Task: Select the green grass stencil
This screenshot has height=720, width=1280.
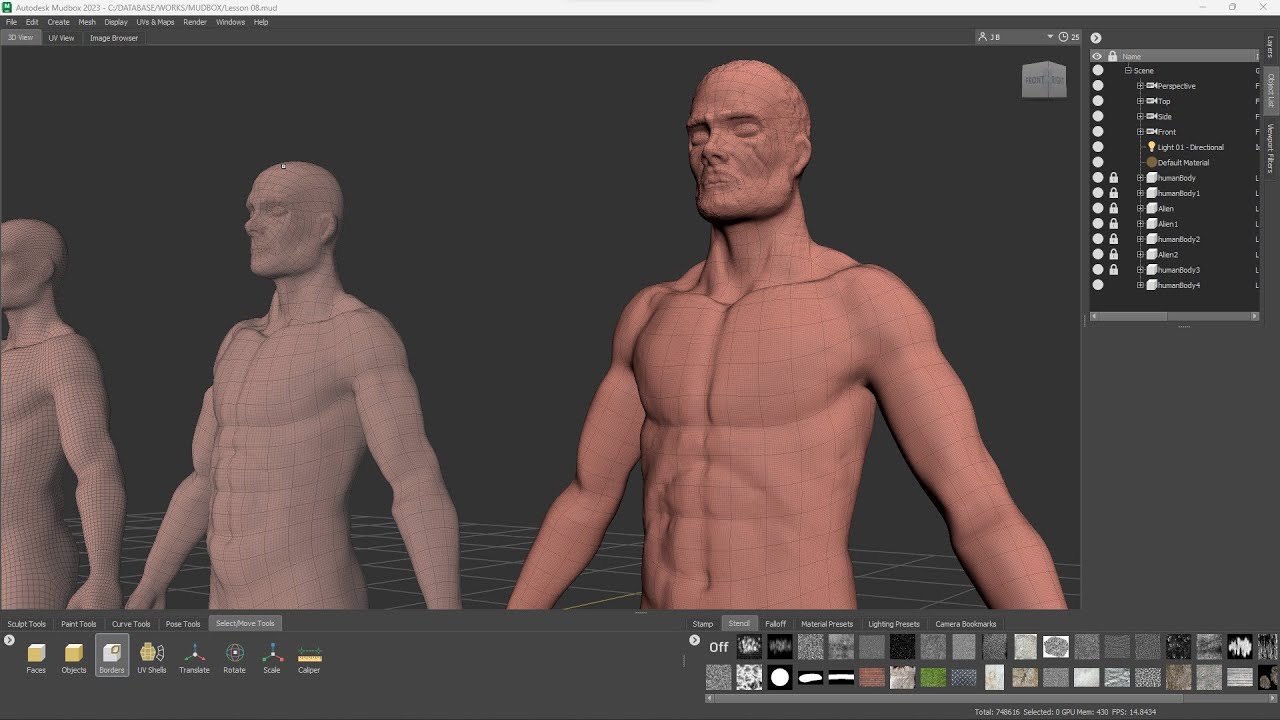Action: tap(933, 678)
